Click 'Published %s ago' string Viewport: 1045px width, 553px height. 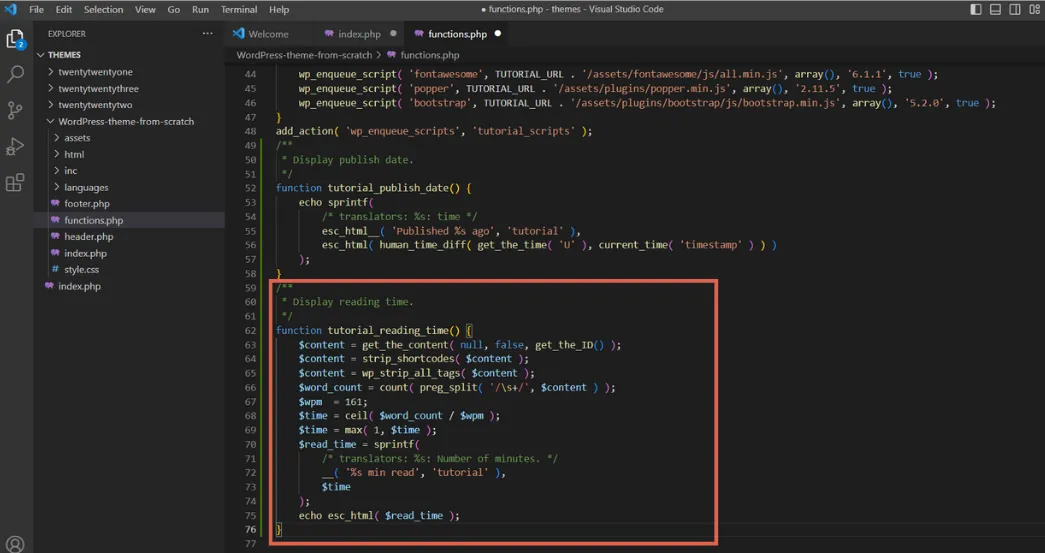pyautogui.click(x=443, y=231)
